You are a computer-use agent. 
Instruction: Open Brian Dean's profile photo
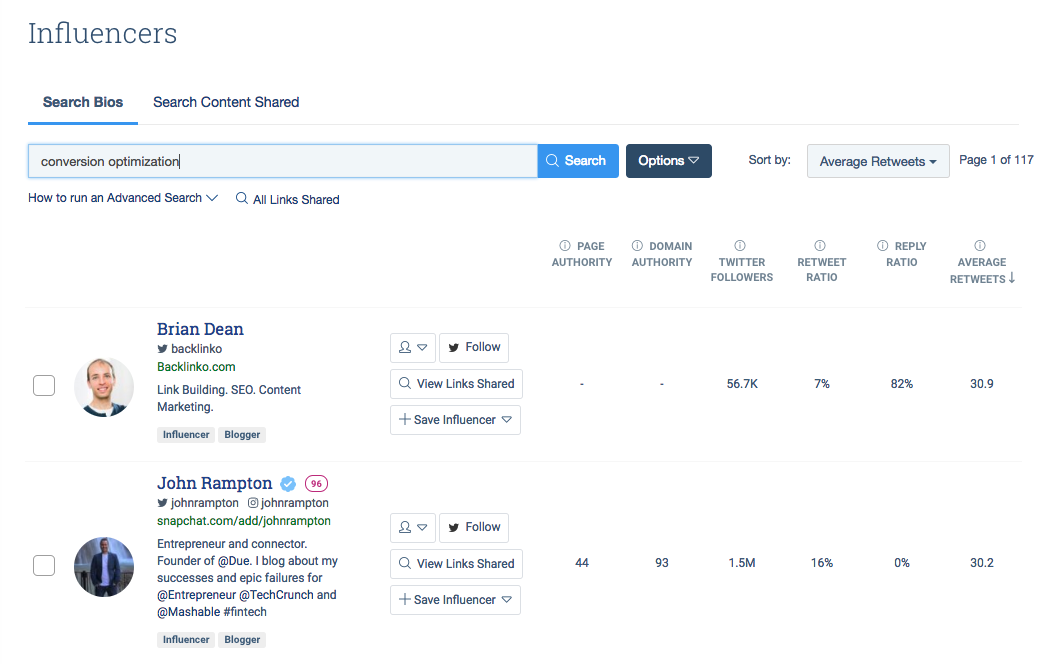pyautogui.click(x=104, y=387)
